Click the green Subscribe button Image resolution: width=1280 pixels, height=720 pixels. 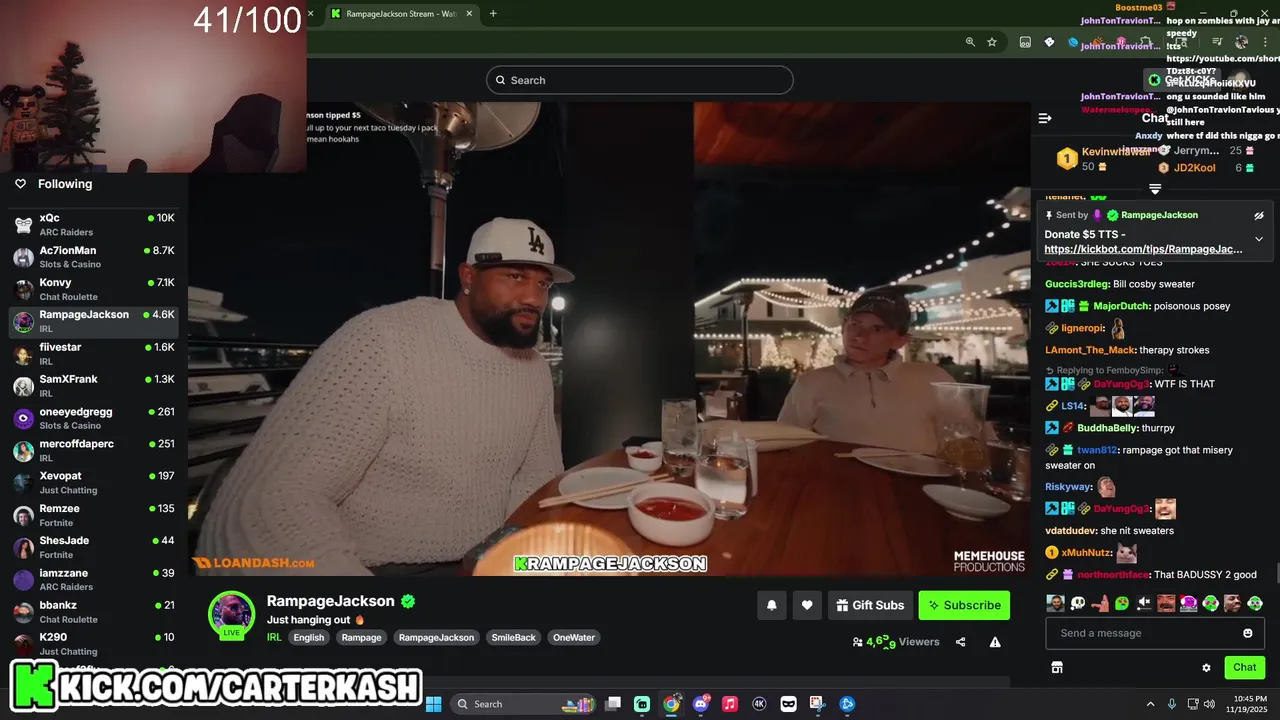click(x=964, y=605)
